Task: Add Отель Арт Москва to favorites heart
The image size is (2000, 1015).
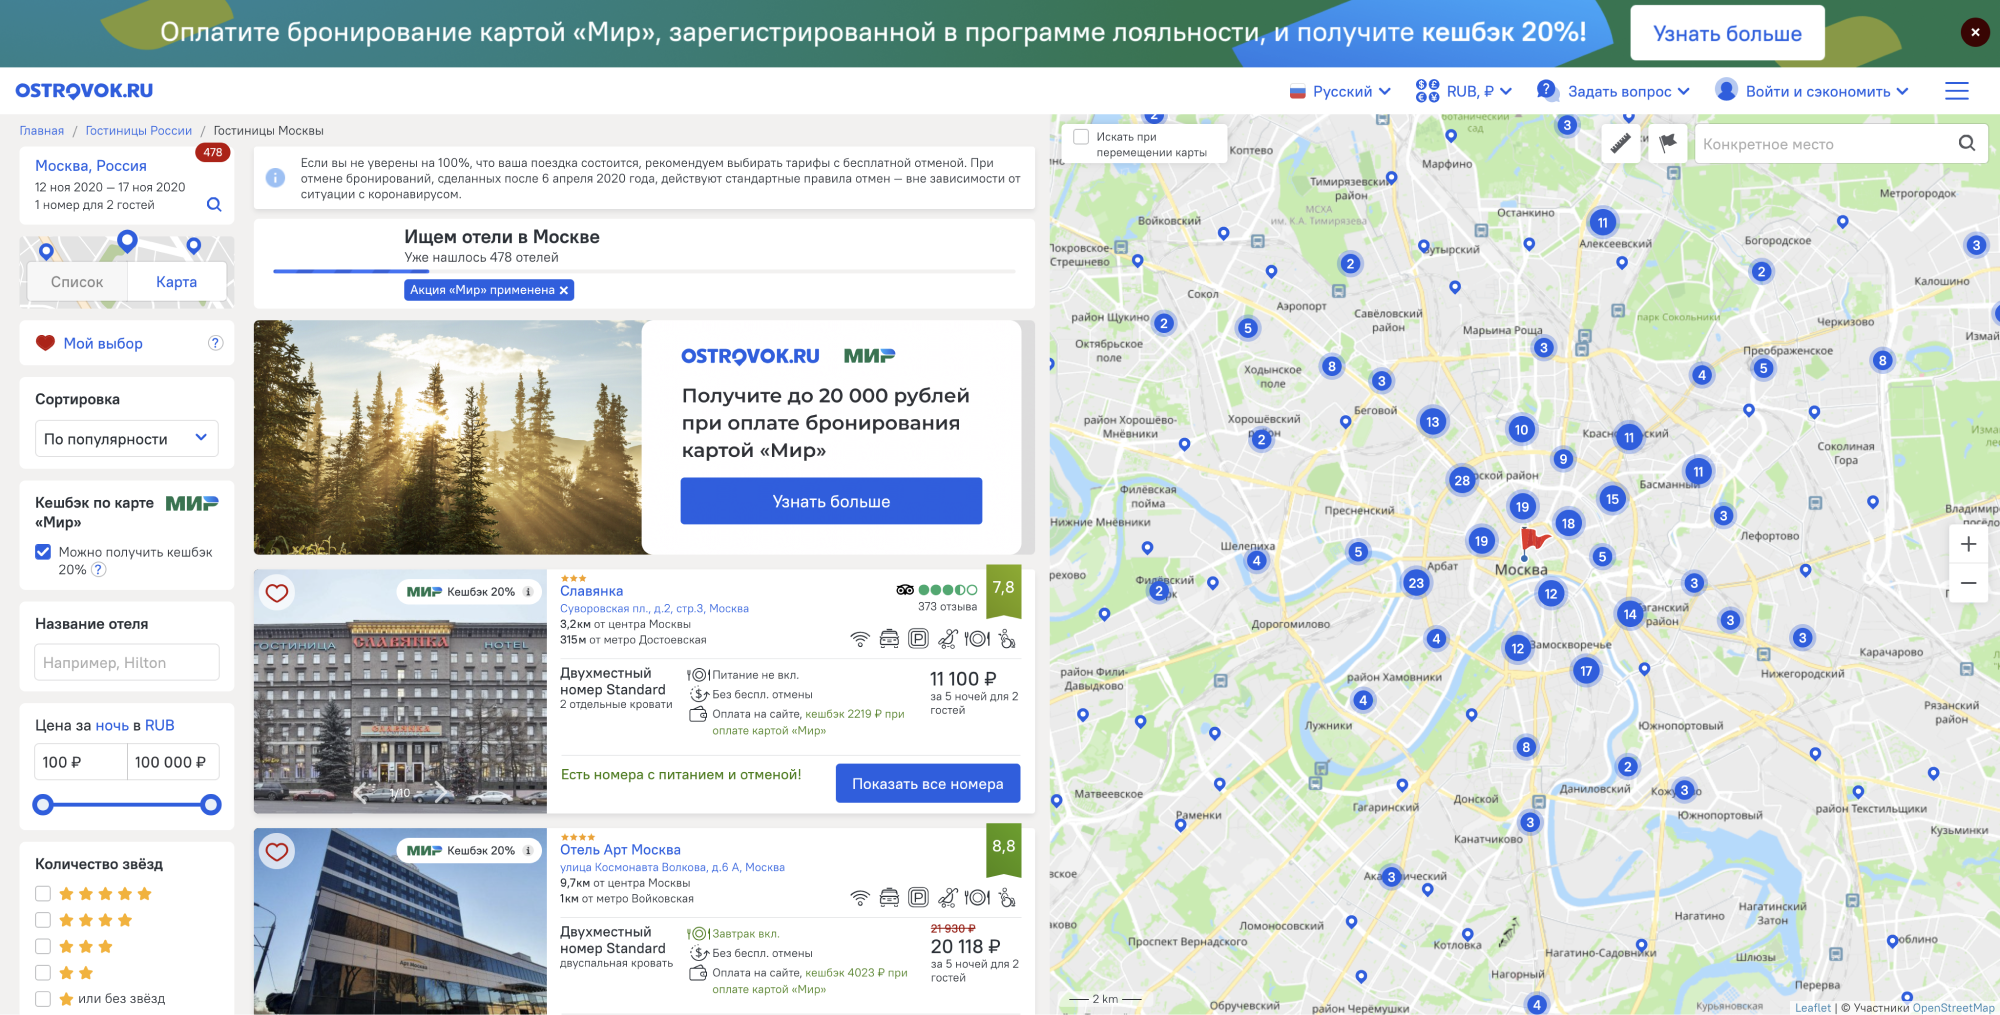Action: [277, 852]
